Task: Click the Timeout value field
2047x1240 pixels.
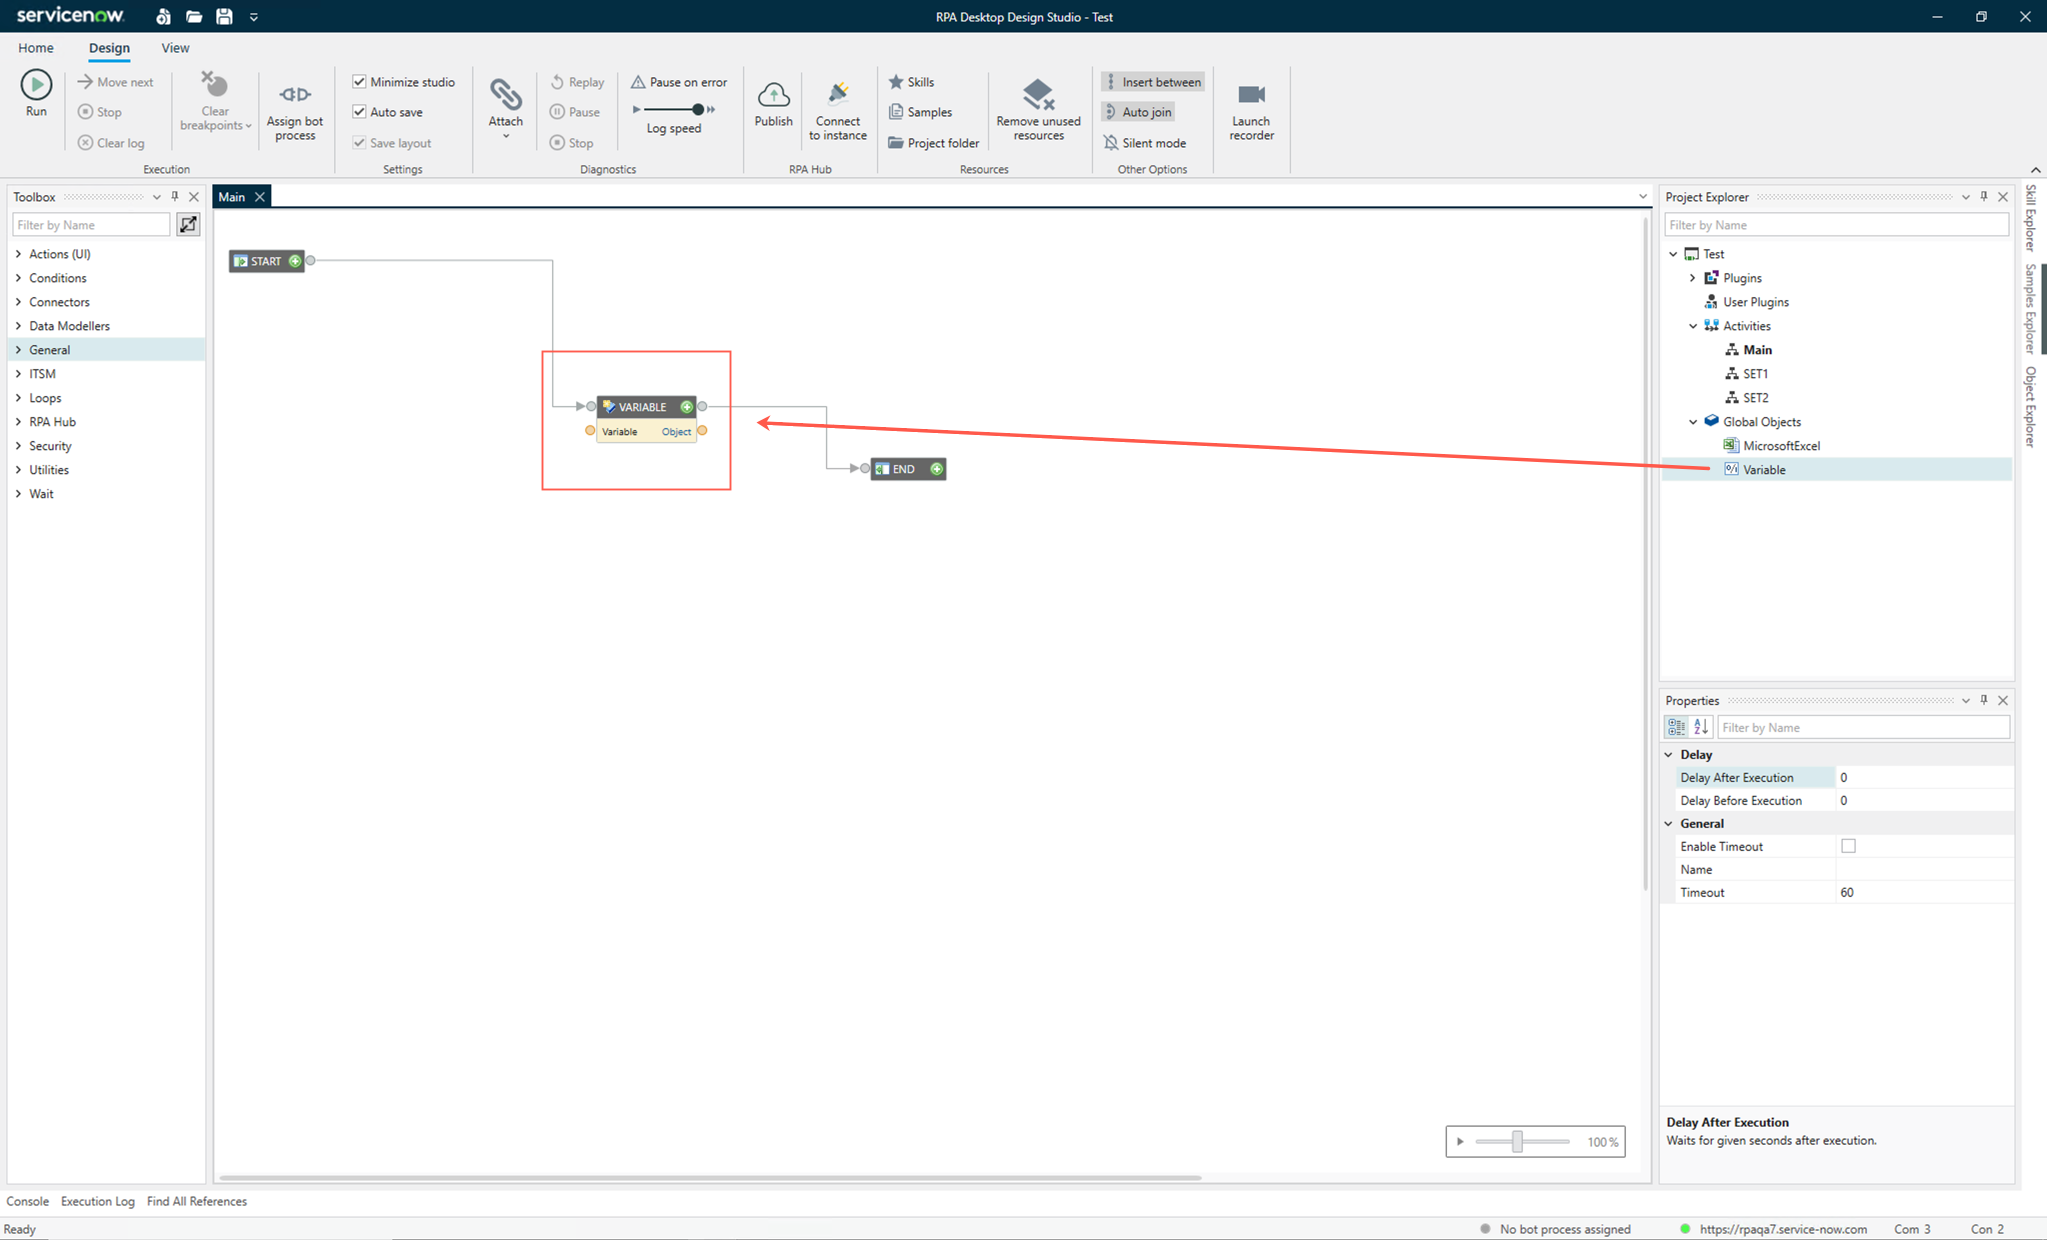Action: pyautogui.click(x=1922, y=892)
